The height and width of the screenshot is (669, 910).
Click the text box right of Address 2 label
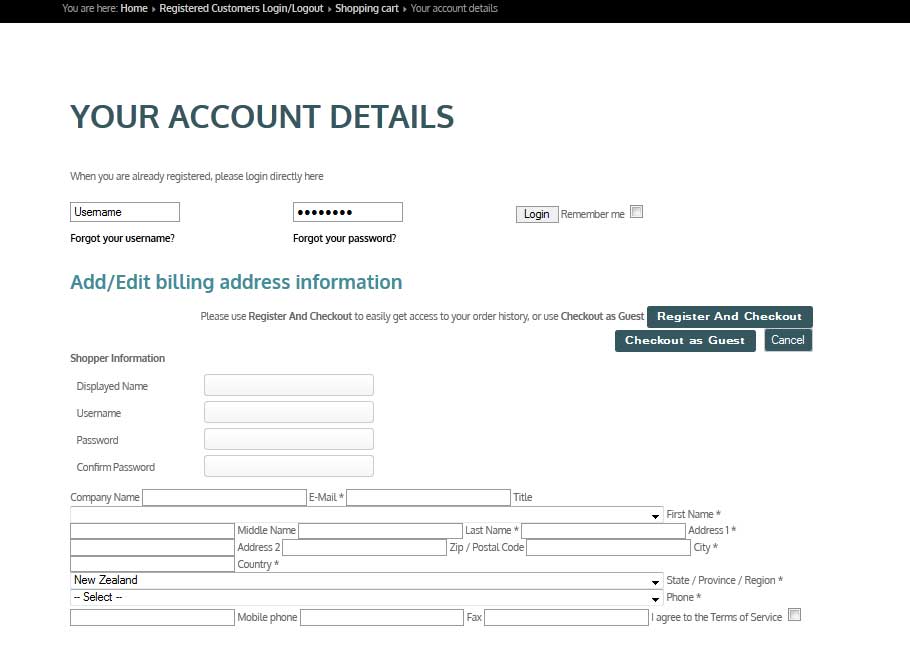(364, 548)
